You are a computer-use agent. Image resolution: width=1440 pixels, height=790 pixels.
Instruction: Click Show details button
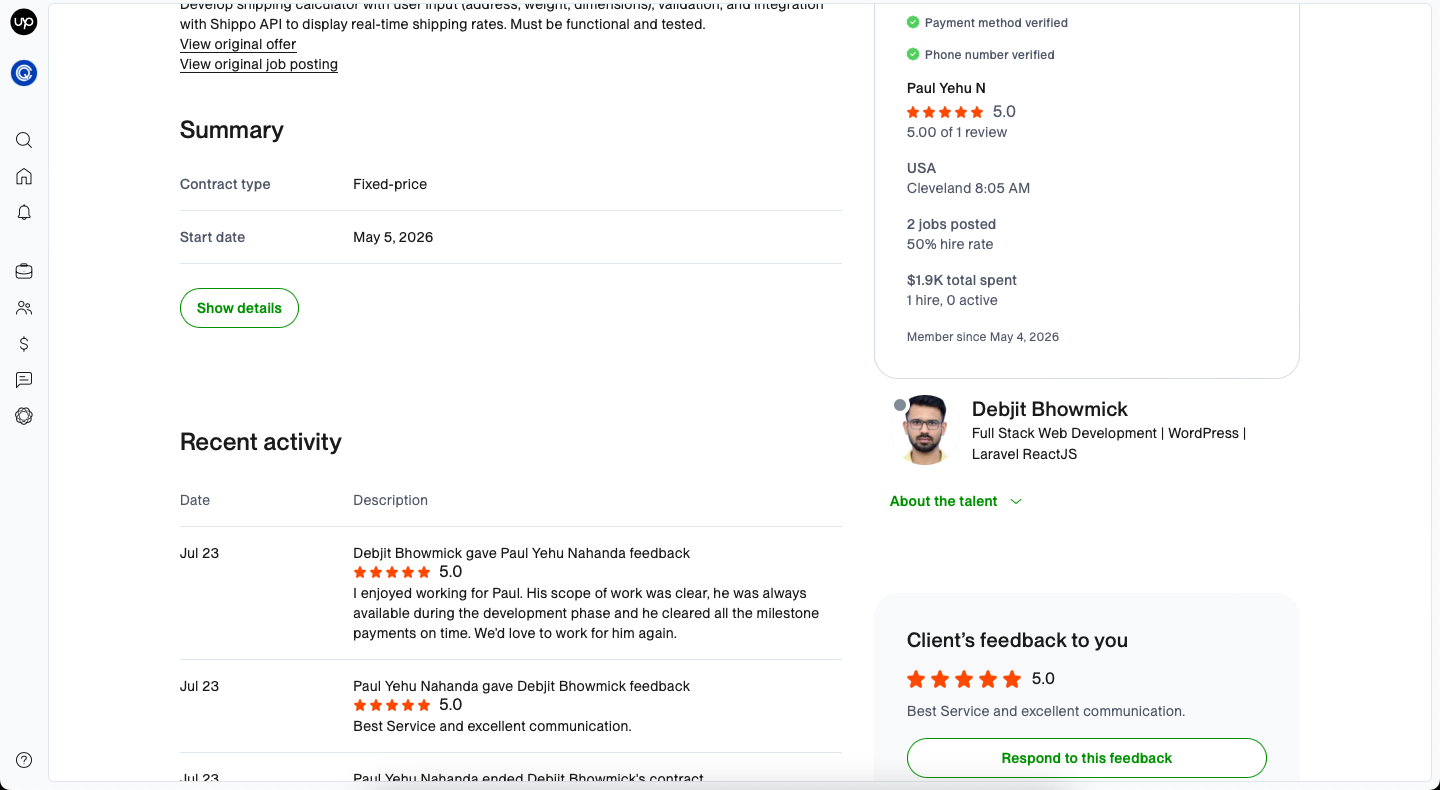point(239,308)
